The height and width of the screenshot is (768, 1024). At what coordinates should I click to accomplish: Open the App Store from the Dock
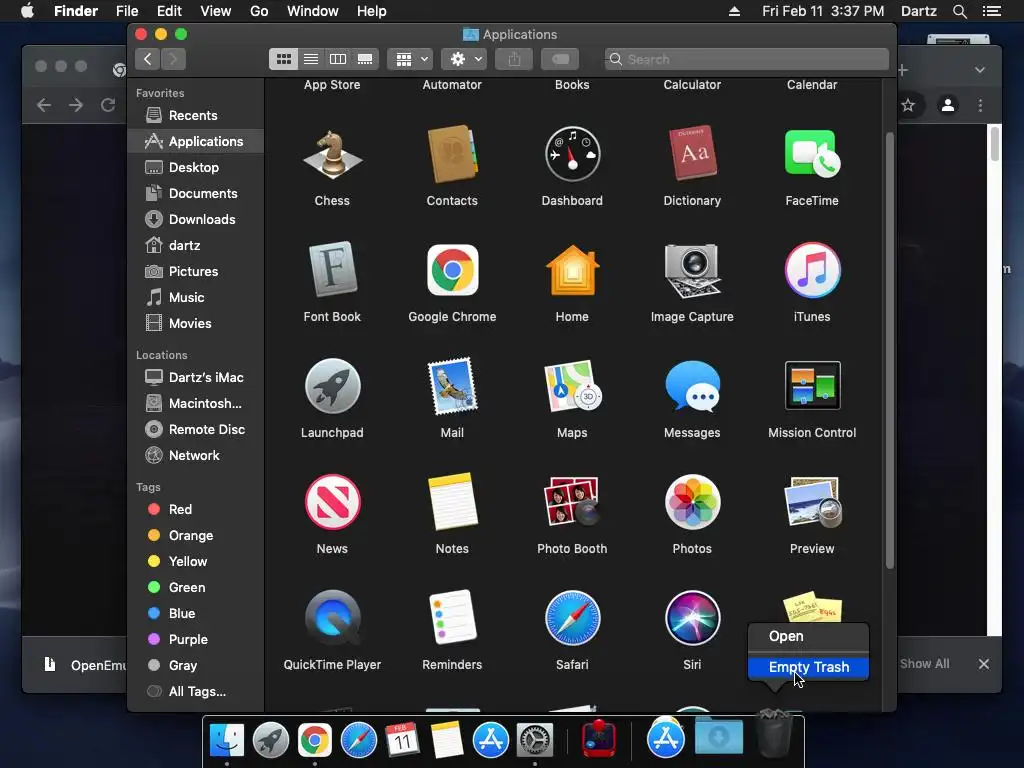490,740
